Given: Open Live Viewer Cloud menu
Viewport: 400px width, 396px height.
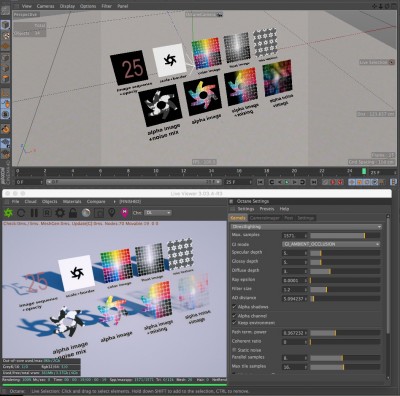Looking at the screenshot, I should coord(30,202).
